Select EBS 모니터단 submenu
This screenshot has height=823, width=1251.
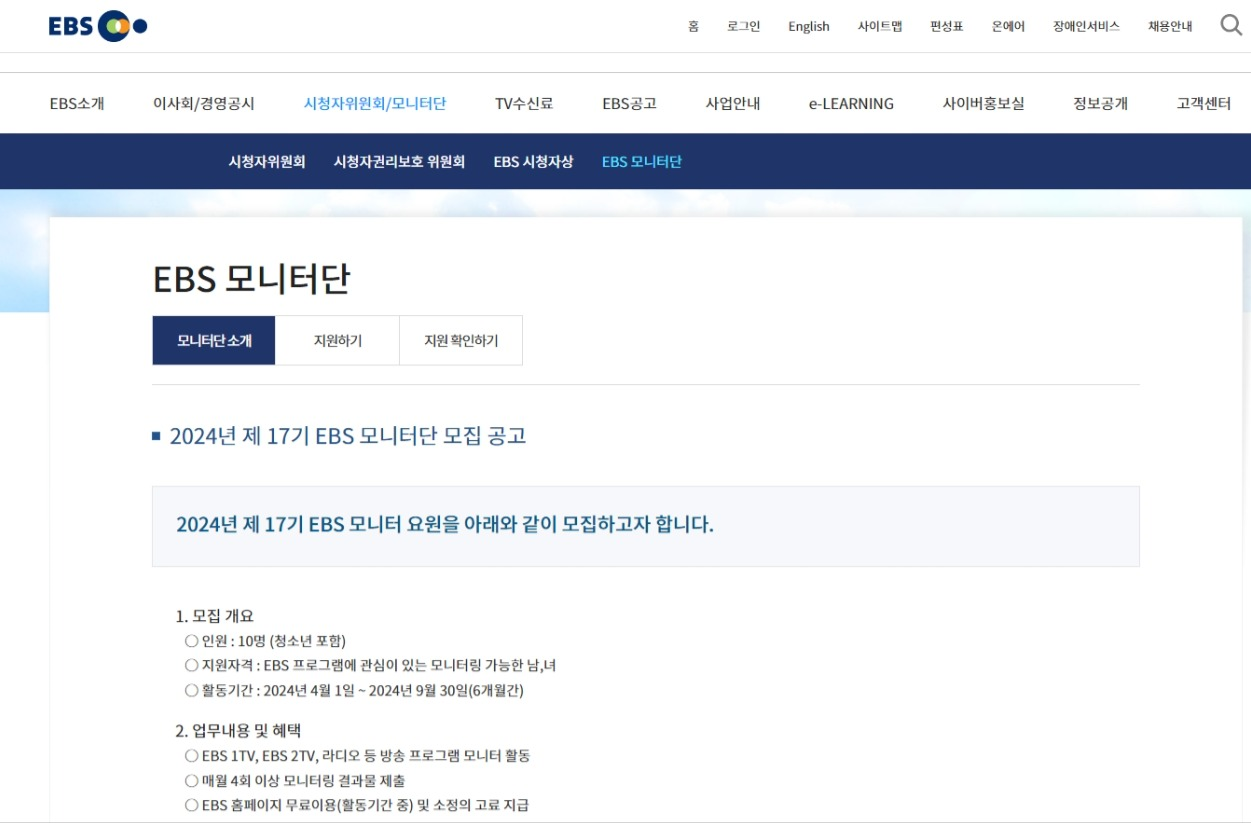[x=642, y=161]
